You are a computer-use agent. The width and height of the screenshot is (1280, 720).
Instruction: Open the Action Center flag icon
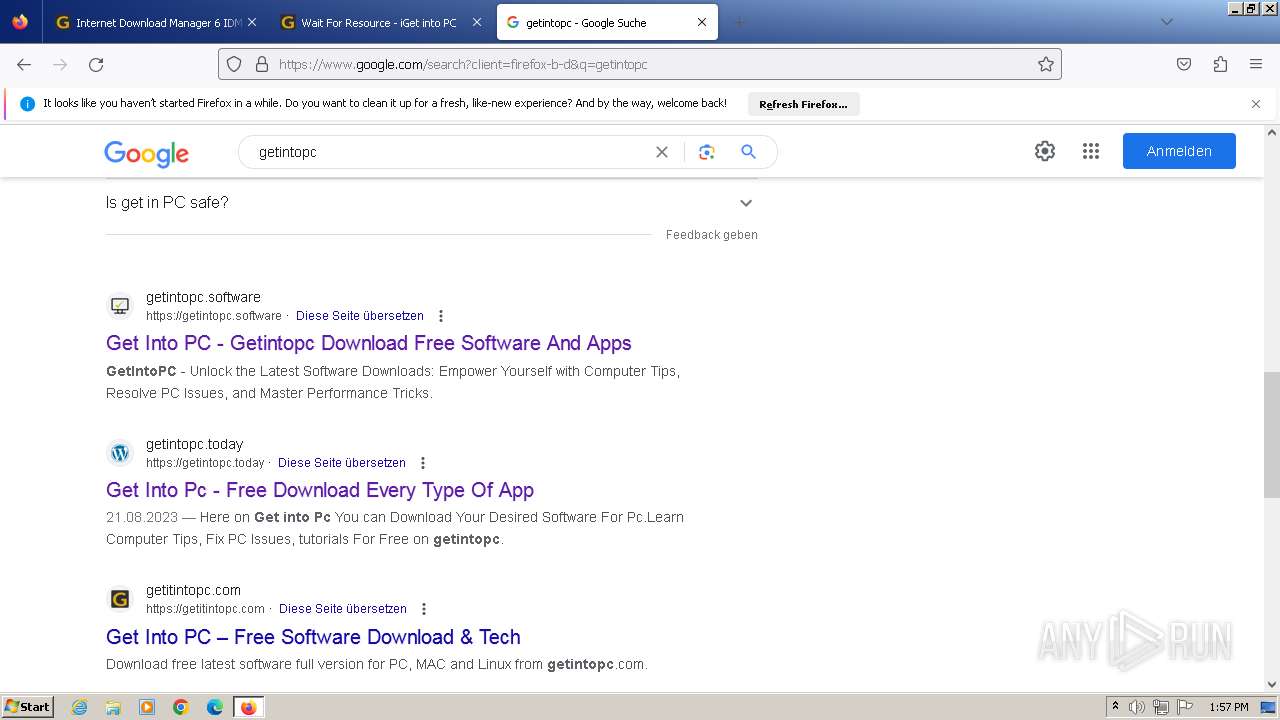coord(1184,707)
